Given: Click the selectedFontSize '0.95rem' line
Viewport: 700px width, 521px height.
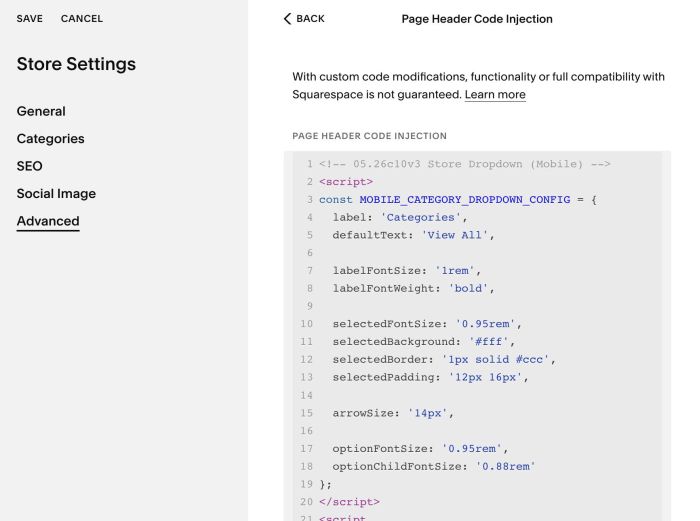Looking at the screenshot, I should coord(427,324).
